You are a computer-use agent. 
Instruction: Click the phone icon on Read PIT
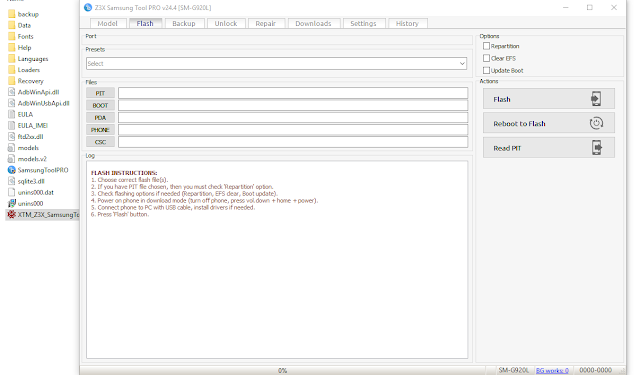click(x=597, y=148)
